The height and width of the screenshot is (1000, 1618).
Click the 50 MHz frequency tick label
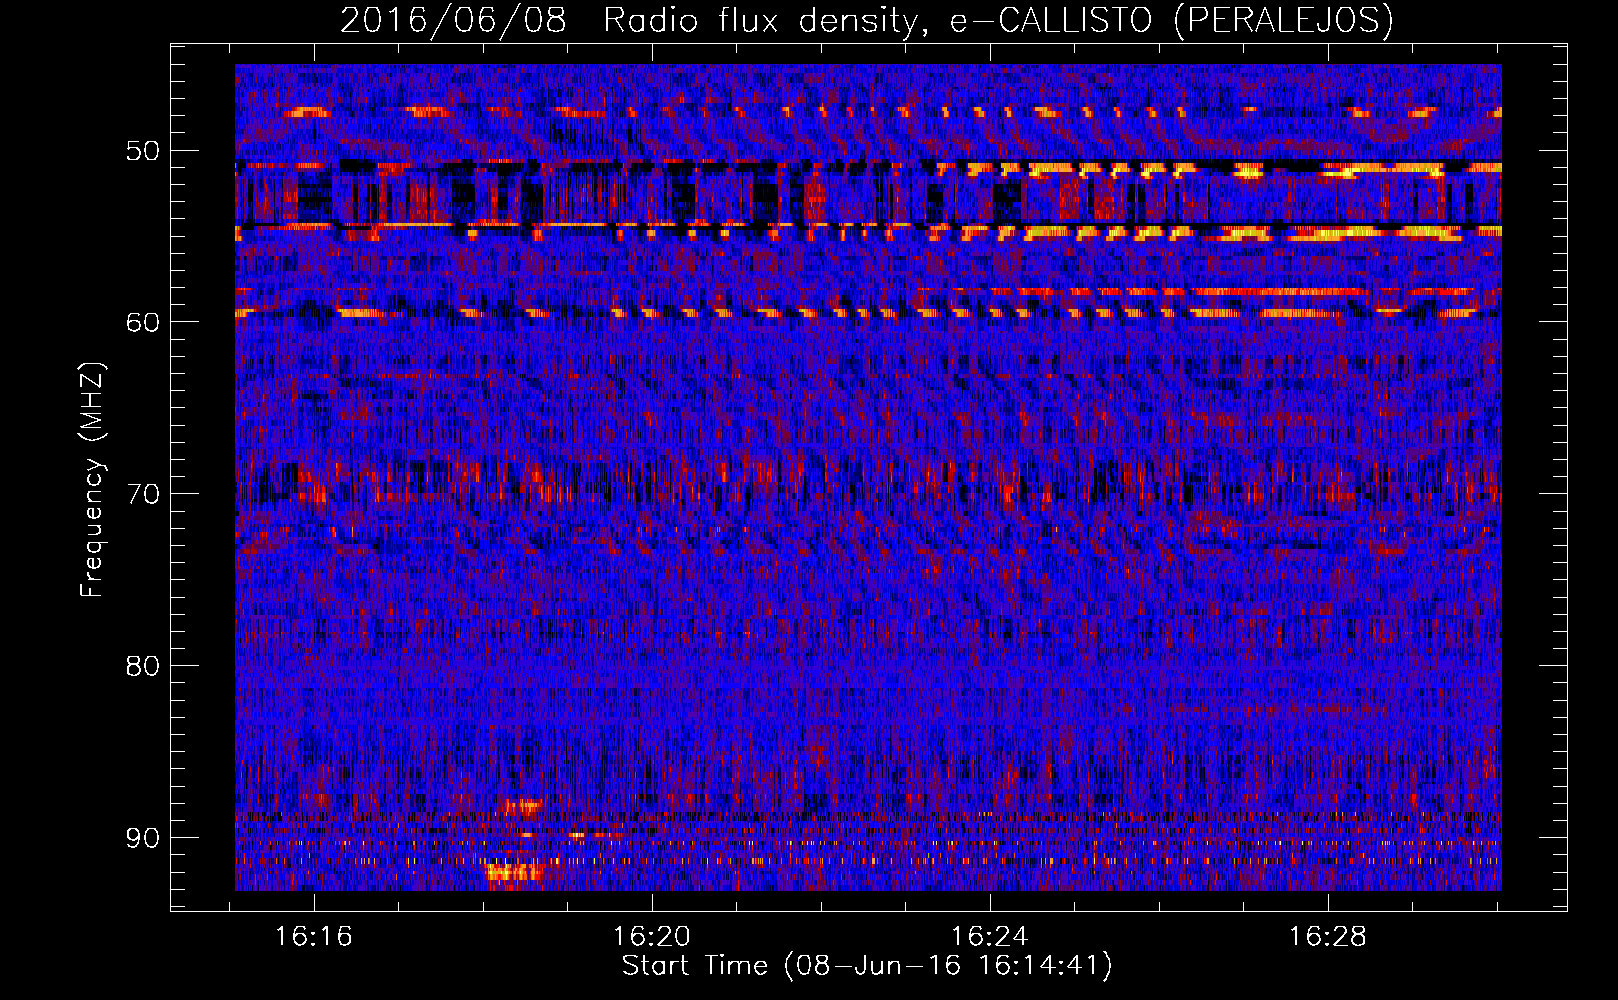(142, 151)
